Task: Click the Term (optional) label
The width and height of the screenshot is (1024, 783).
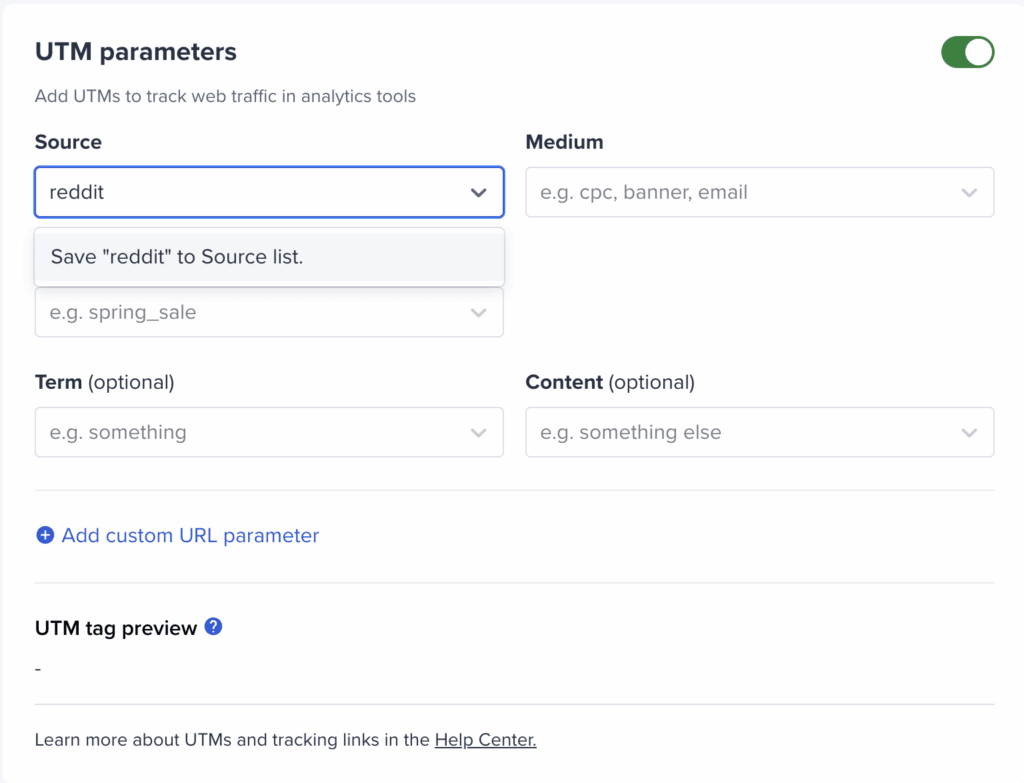Action: click(x=104, y=382)
